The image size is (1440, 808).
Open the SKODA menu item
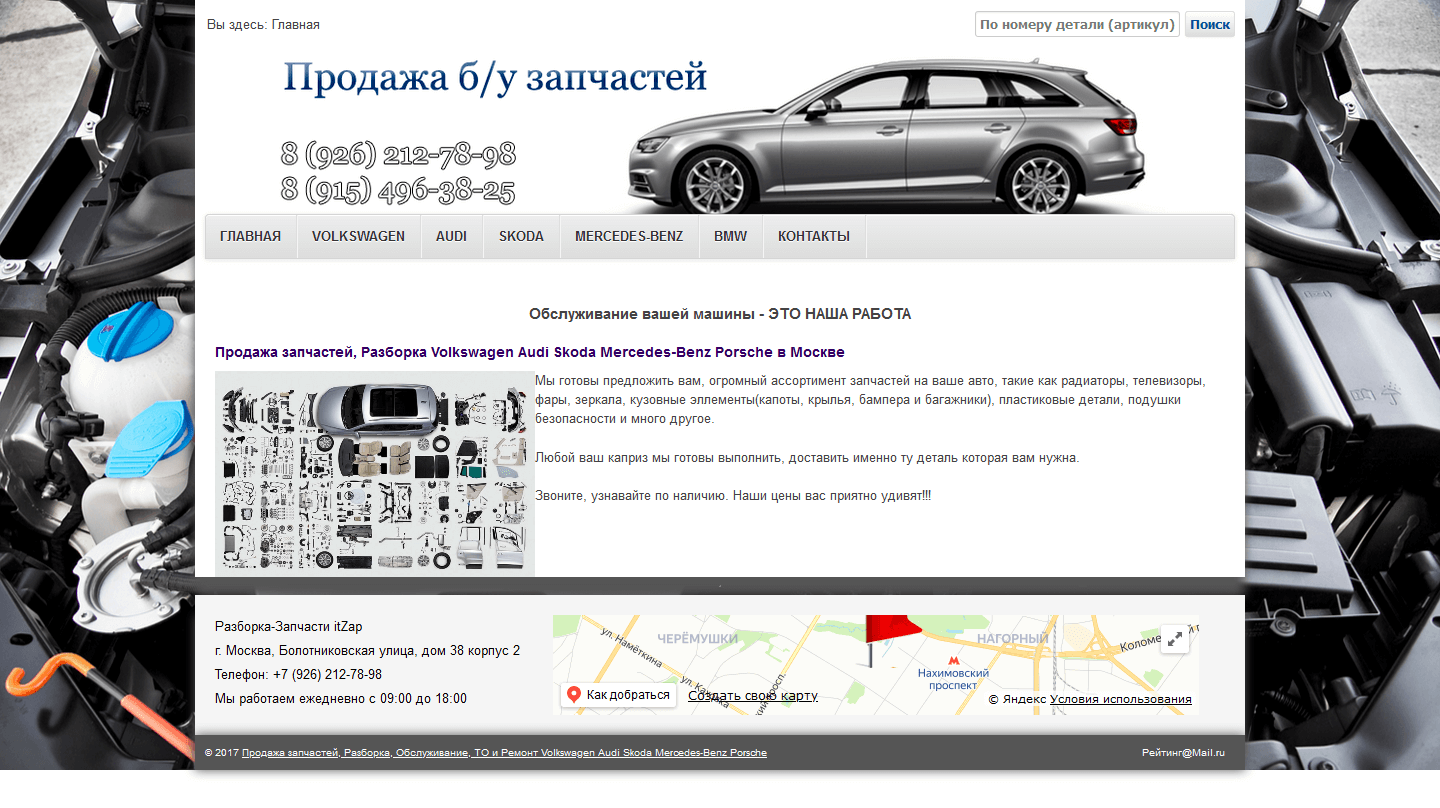pos(522,237)
